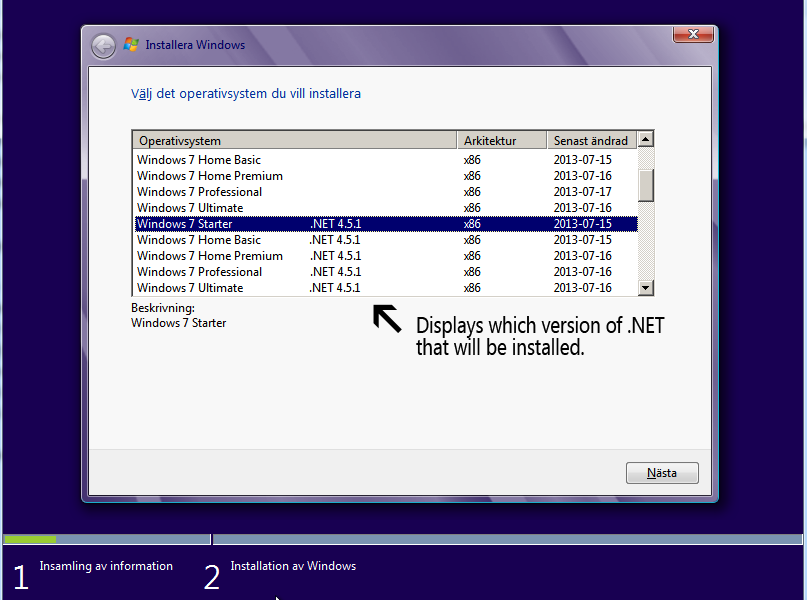Viewport: 807px width, 600px height.
Task: Click the Windows 7 Starter description text
Action: (x=179, y=323)
